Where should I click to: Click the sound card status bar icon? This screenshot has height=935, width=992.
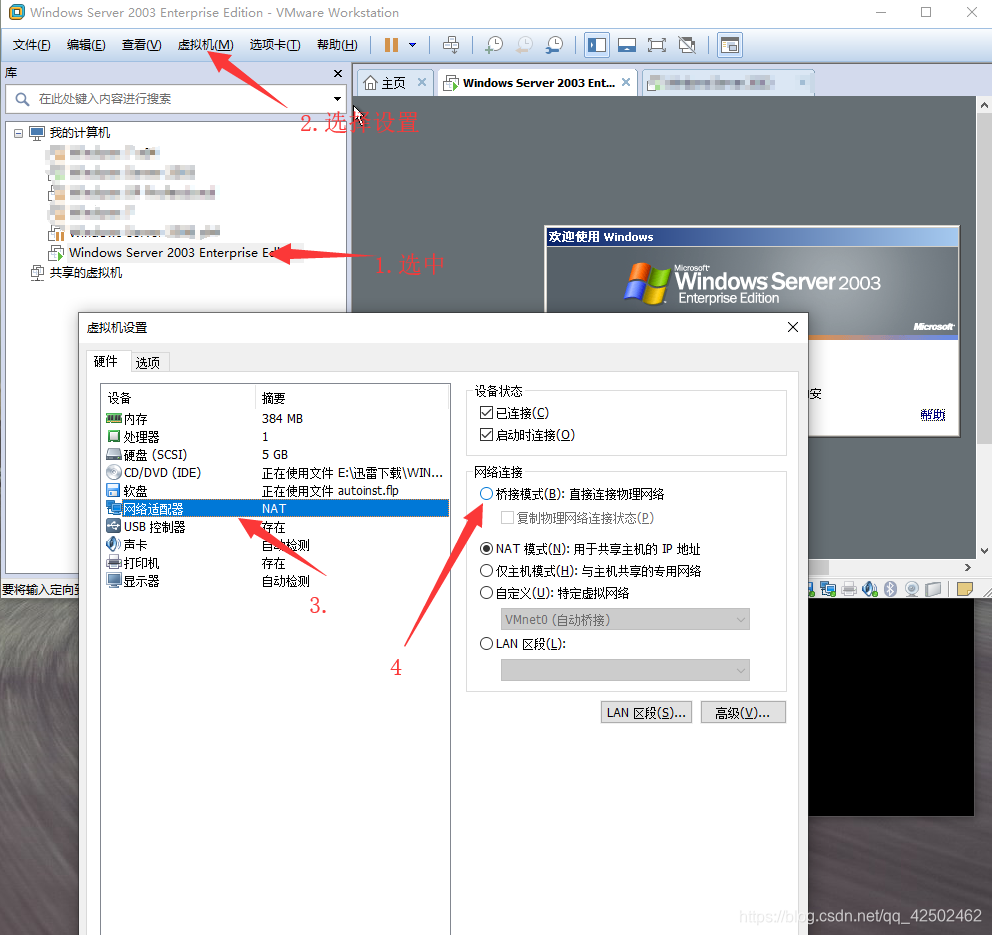870,589
